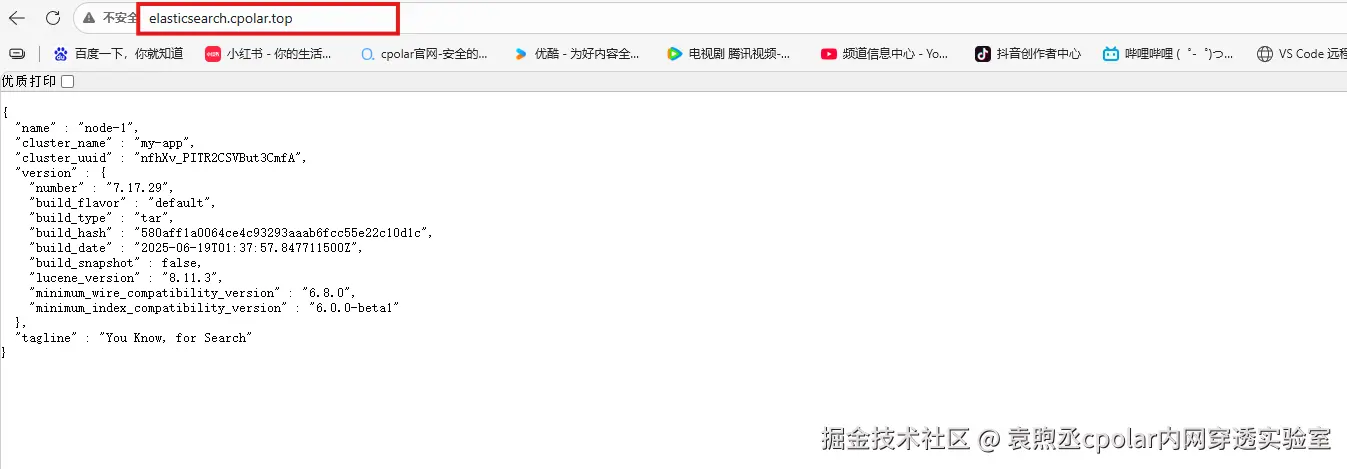Image resolution: width=1347 pixels, height=469 pixels.
Task: Open the cpolar官网 bookmark
Action: [x=424, y=54]
